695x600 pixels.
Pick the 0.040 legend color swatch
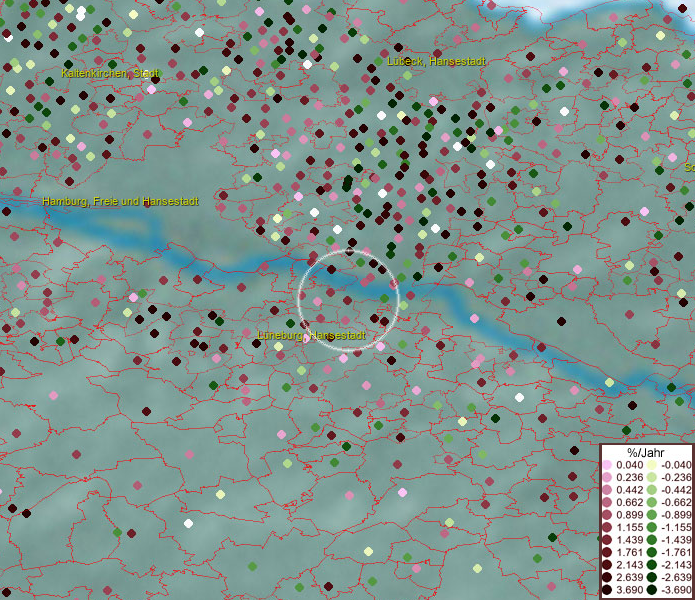[x=607, y=465]
